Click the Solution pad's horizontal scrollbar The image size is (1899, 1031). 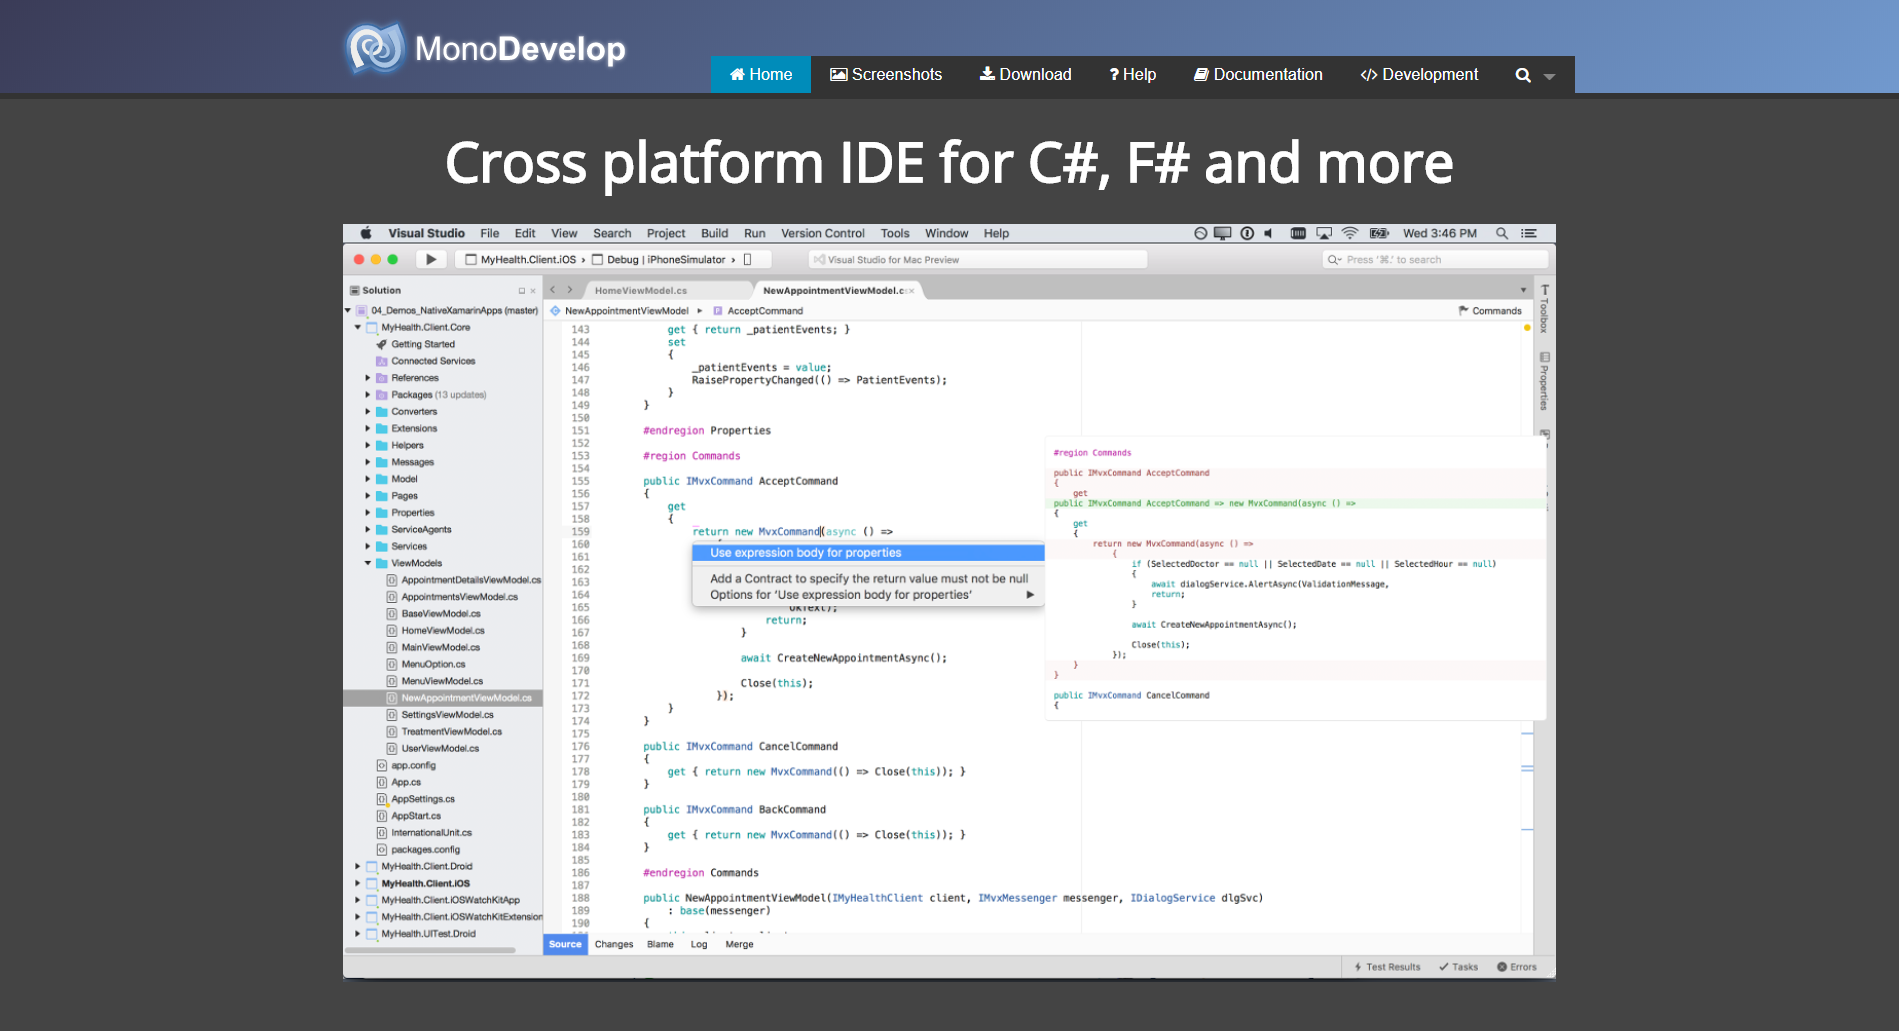pyautogui.click(x=431, y=950)
